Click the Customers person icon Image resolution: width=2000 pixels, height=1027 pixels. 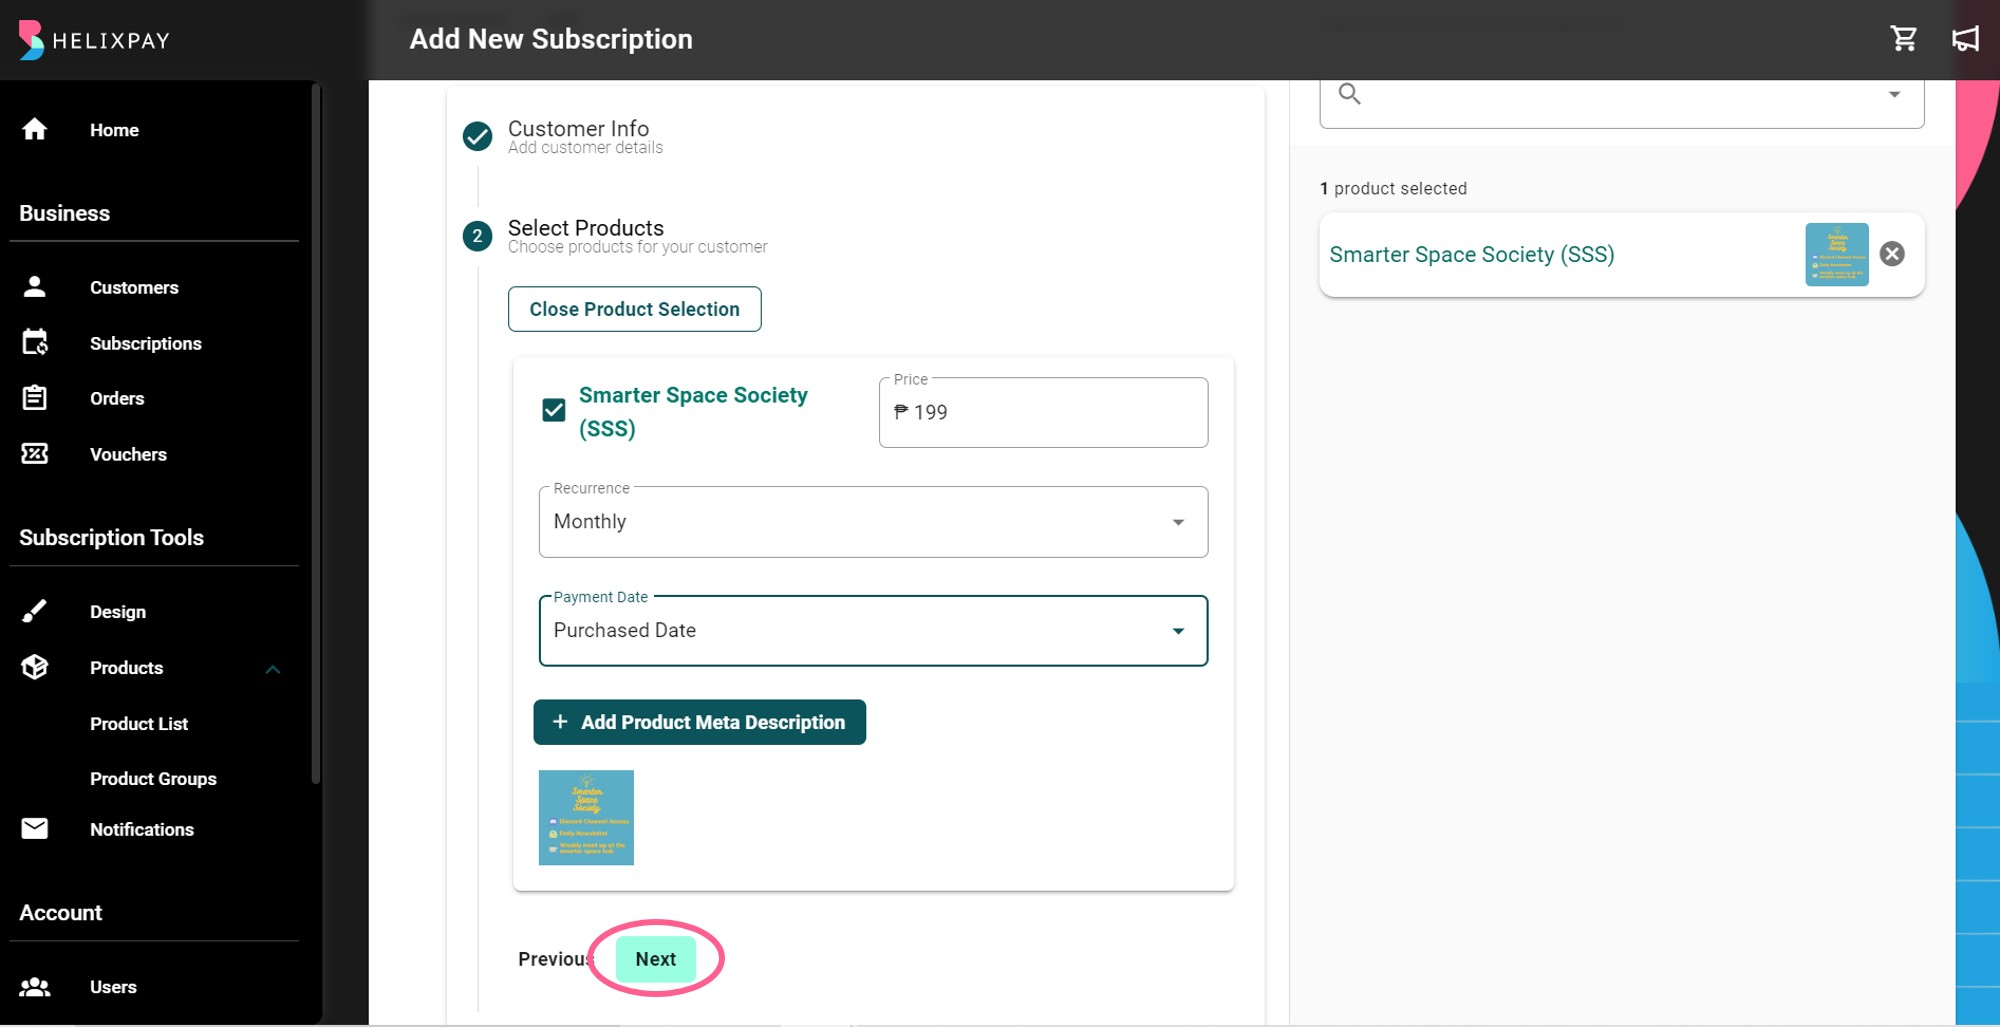(x=35, y=287)
